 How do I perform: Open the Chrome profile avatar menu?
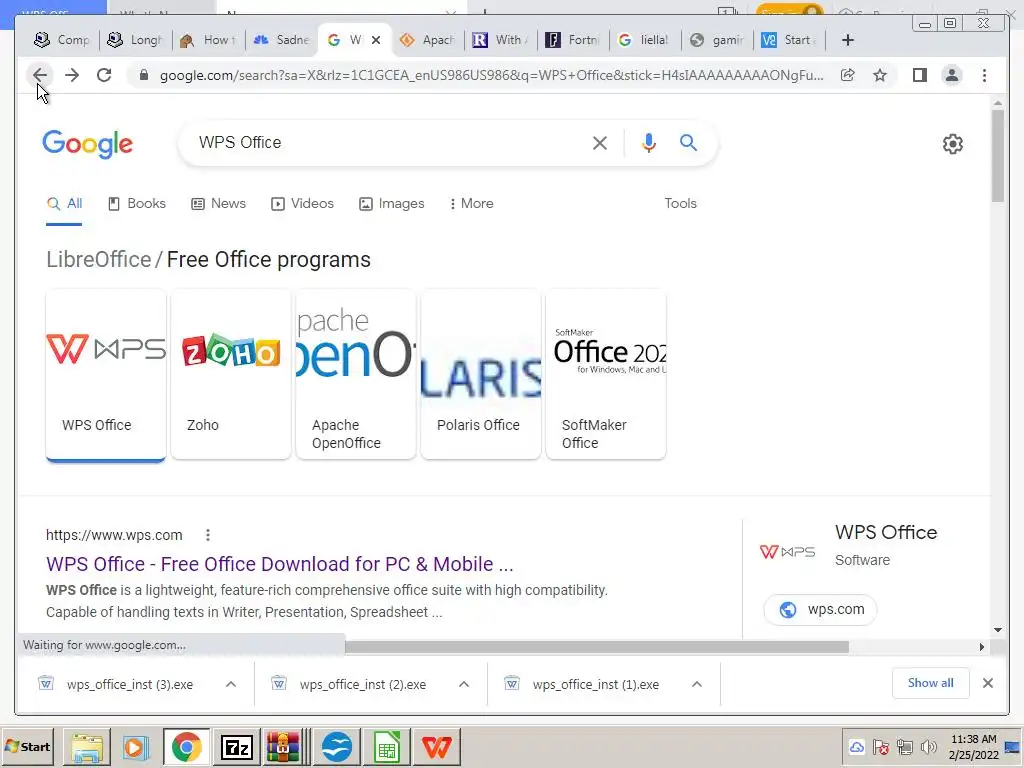[952, 75]
